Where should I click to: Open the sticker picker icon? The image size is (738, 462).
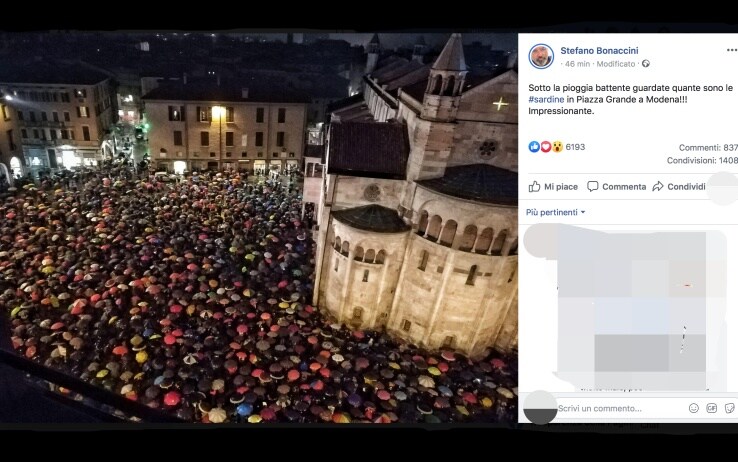(x=730, y=408)
